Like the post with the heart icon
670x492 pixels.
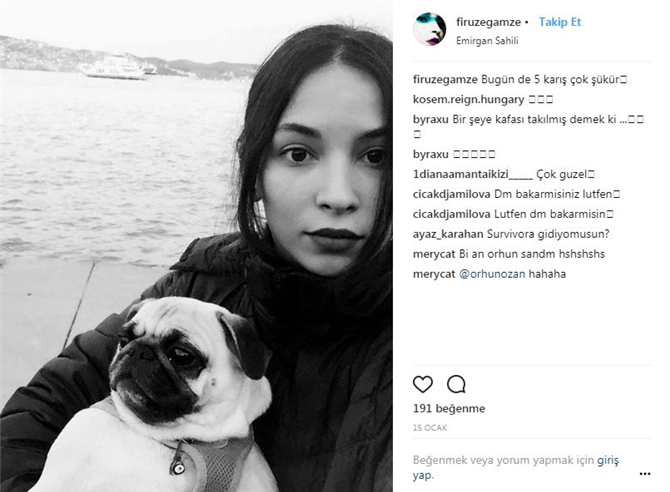coord(423,384)
